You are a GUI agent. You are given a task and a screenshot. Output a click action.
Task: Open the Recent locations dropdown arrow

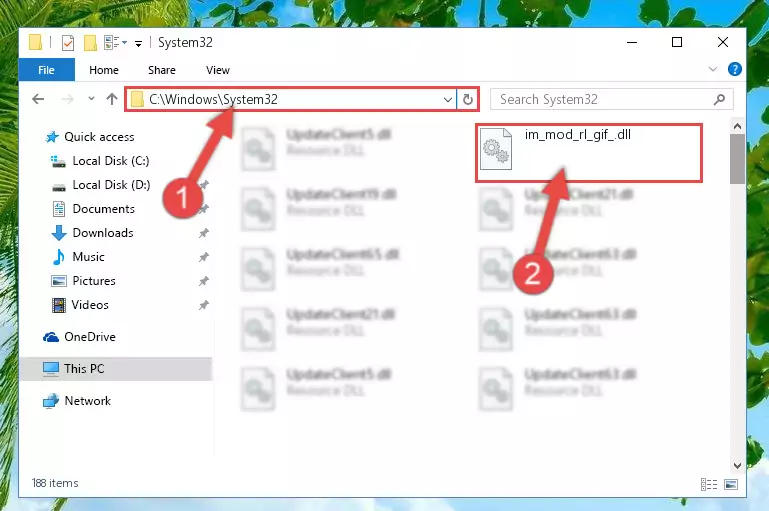pos(91,99)
